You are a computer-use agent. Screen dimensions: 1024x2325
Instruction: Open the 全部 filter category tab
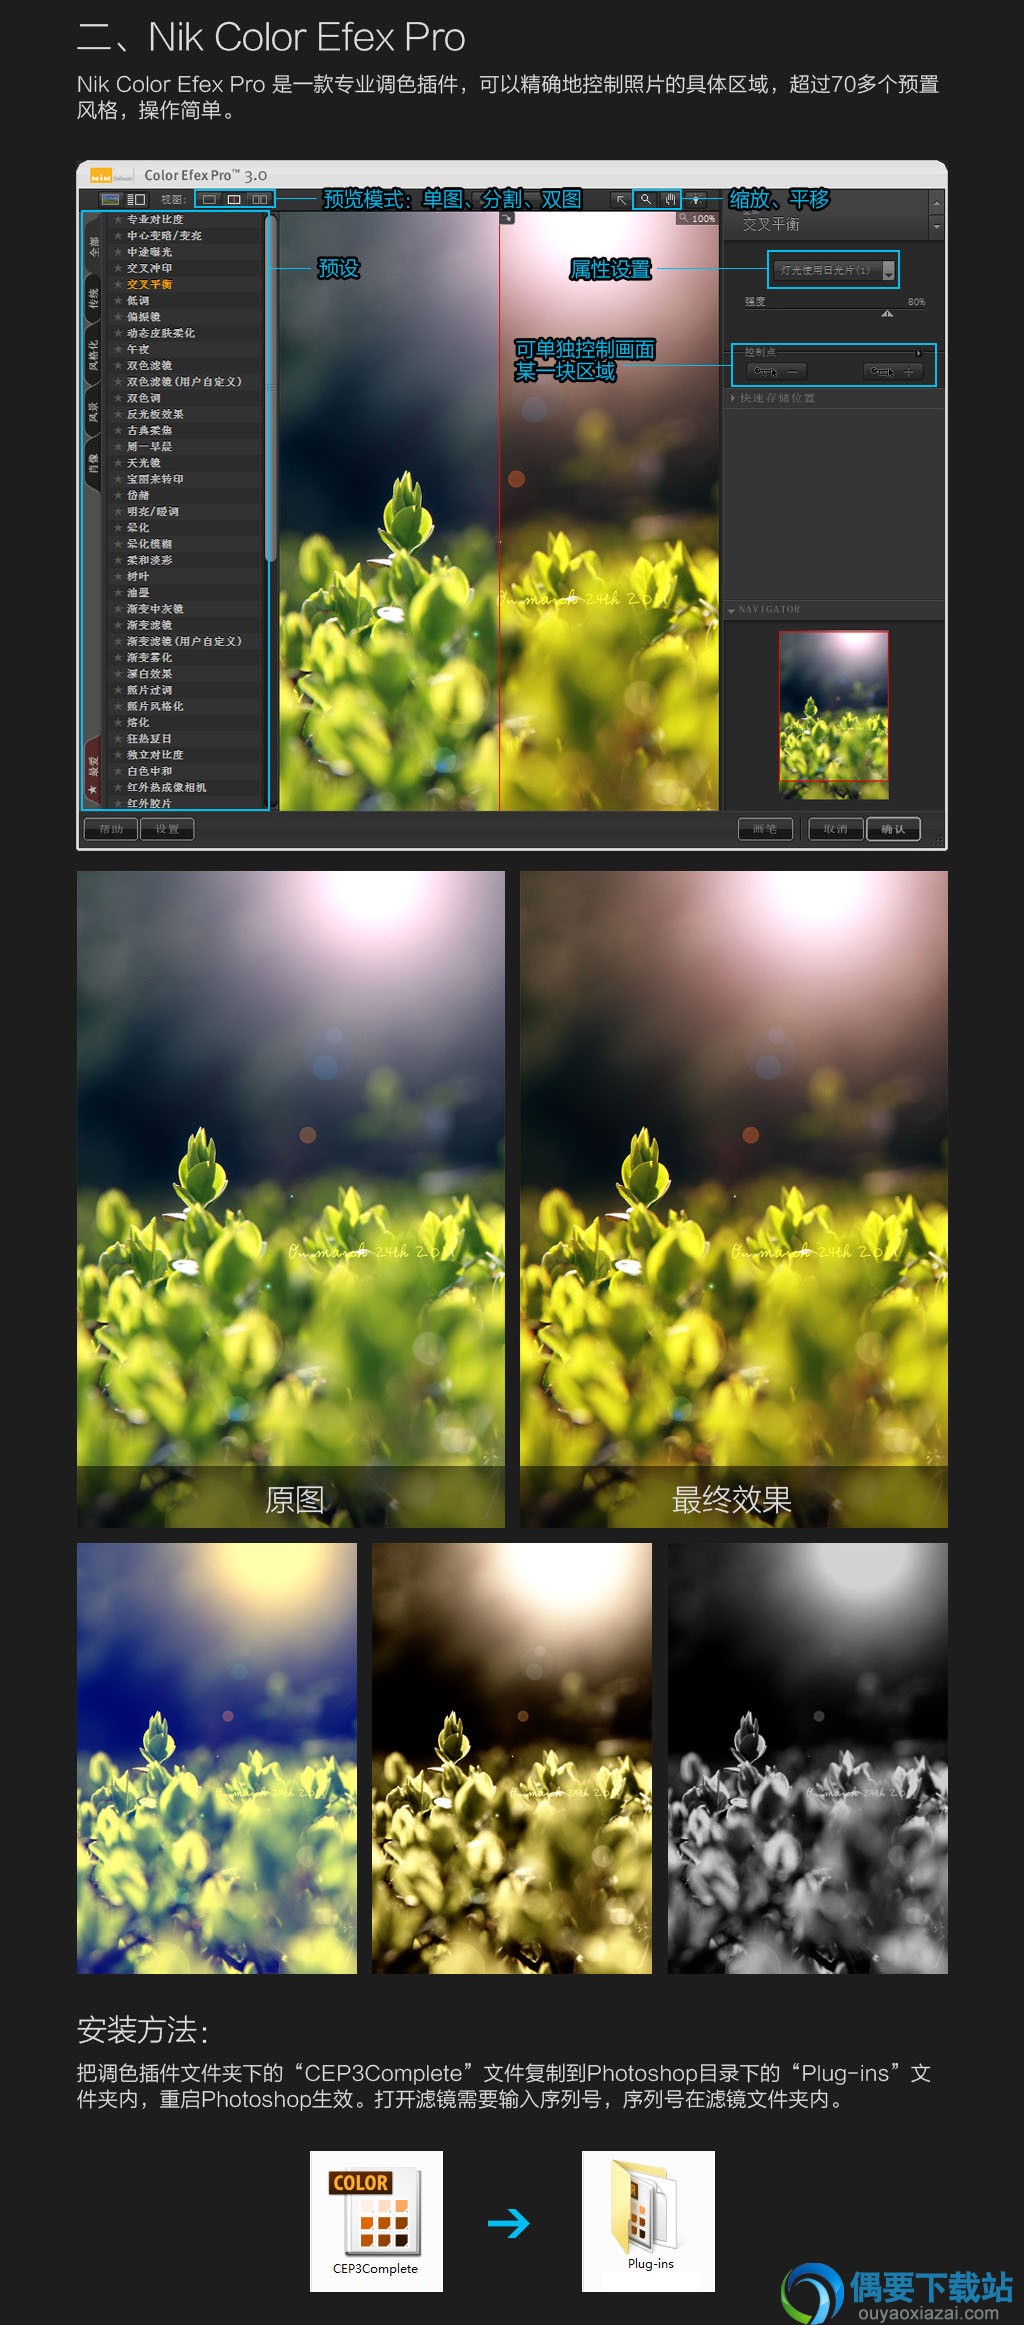(x=94, y=246)
